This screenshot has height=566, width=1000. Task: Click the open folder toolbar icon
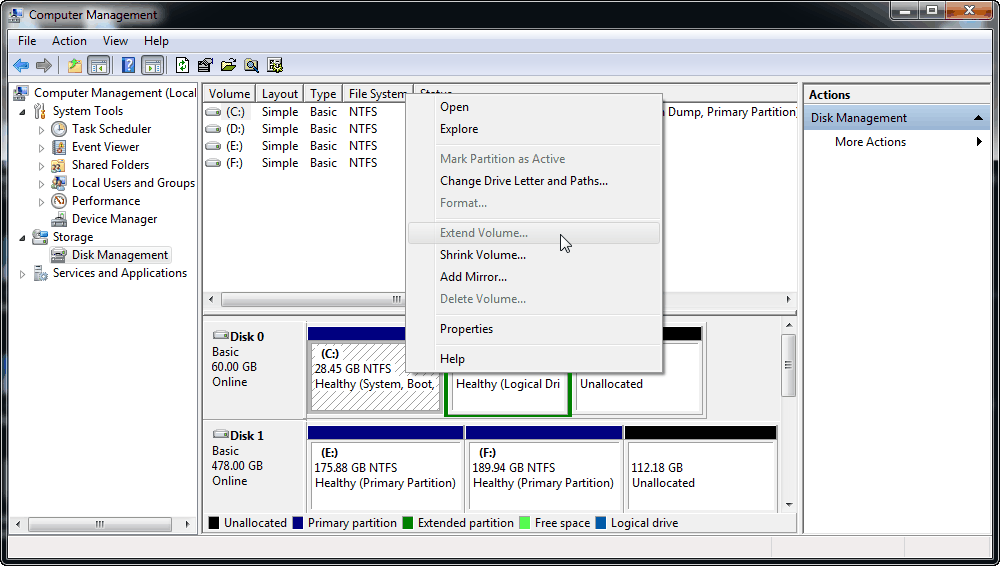click(x=228, y=65)
